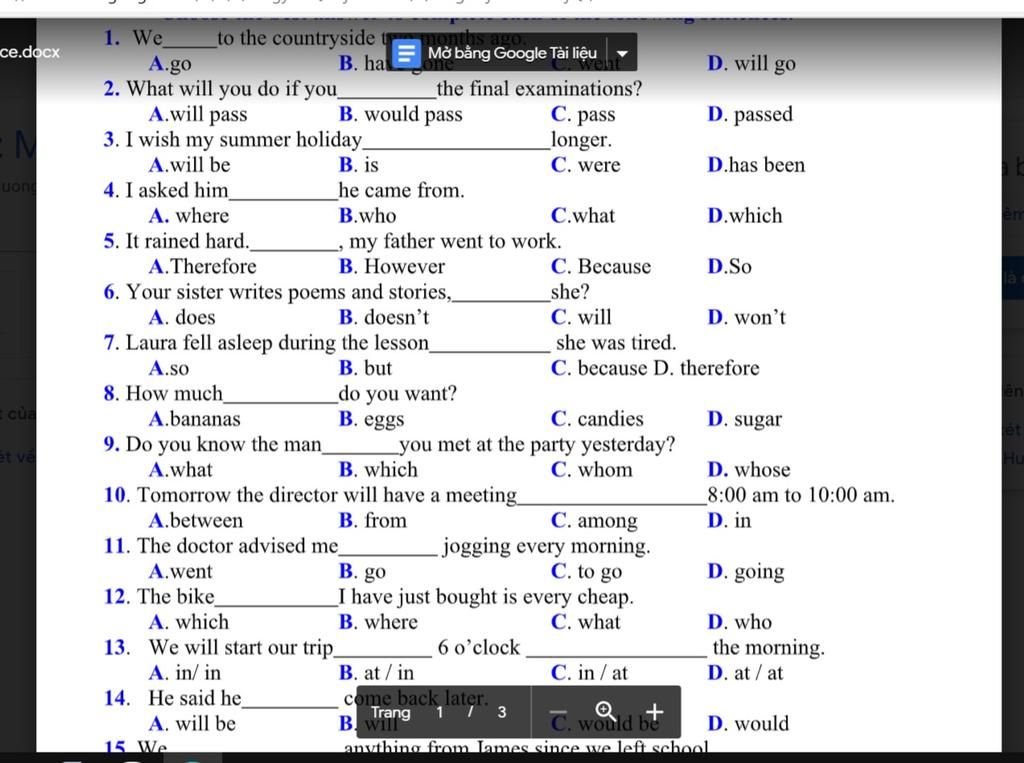
Task: Select option 'C.what' in question 4
Action: (583, 216)
